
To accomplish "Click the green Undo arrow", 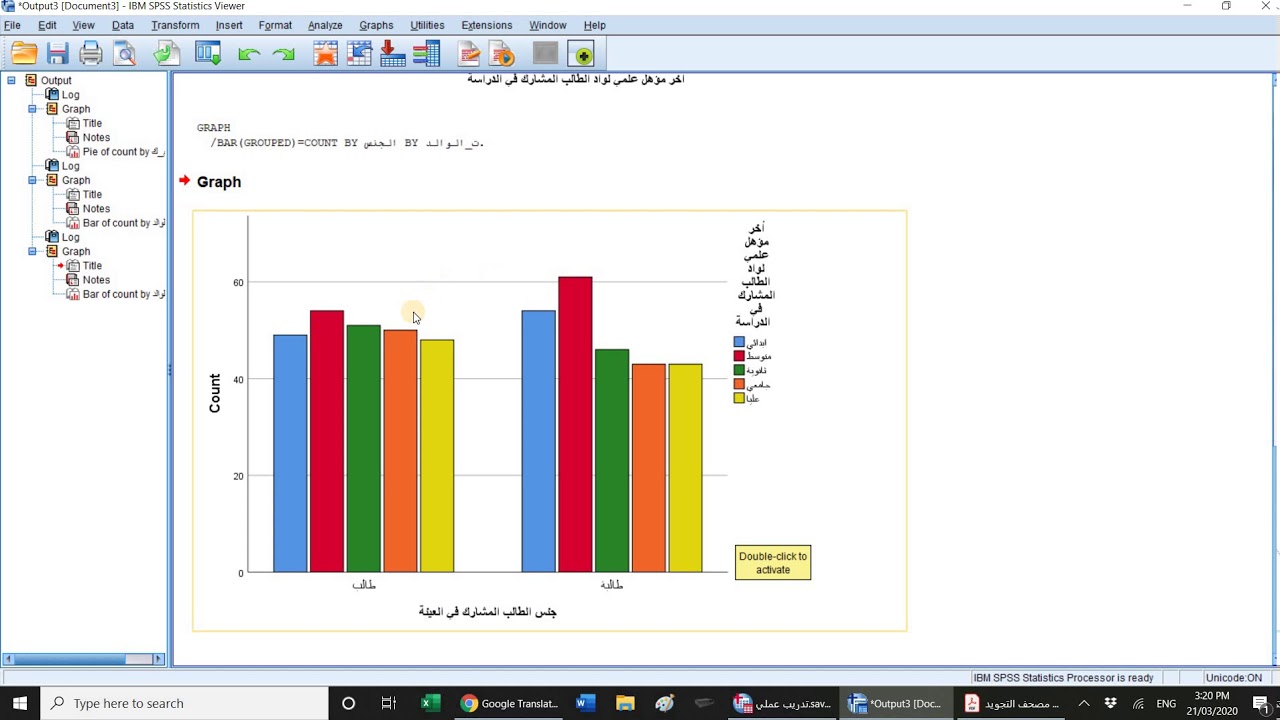I will tap(250, 54).
